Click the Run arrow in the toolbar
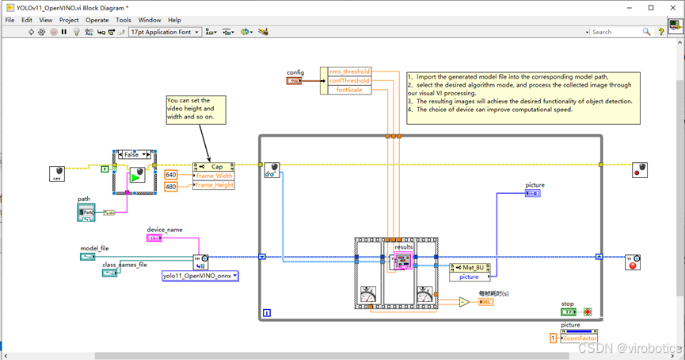Screen dimensions: 685x360 point(31,32)
